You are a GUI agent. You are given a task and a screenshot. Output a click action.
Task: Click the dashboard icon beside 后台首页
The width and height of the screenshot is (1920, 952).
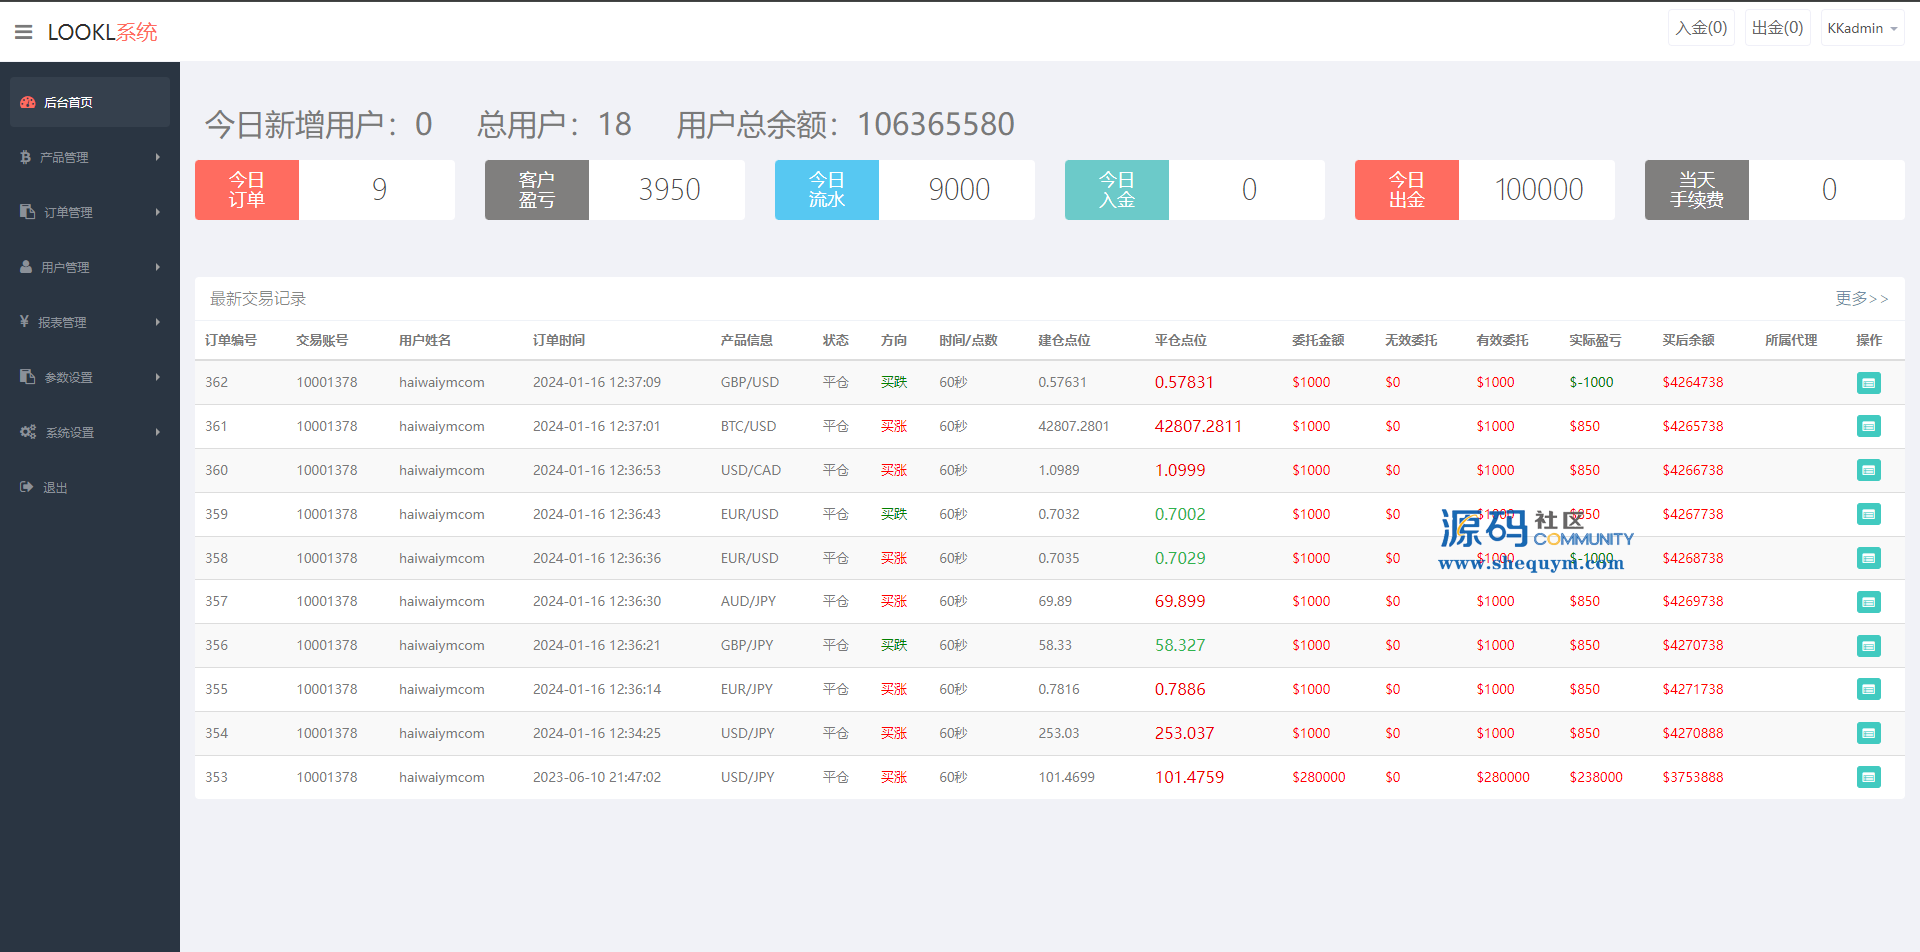28,102
